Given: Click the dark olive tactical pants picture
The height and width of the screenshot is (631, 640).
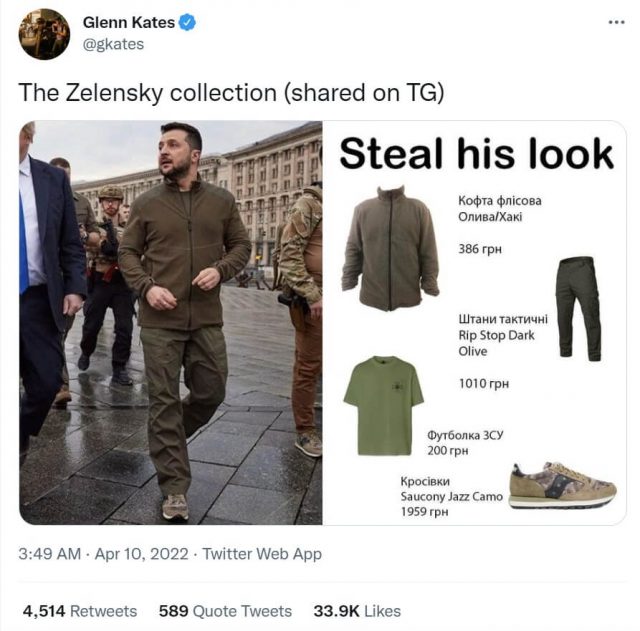Looking at the screenshot, I should coord(579,309).
